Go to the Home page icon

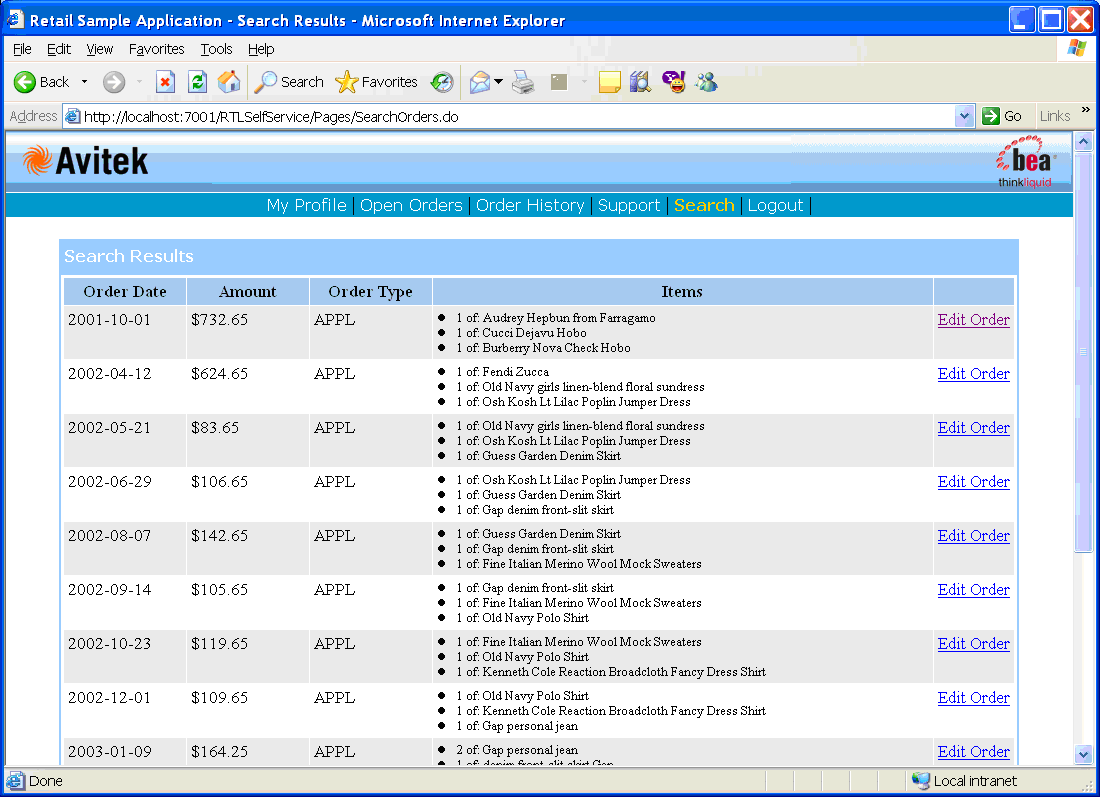pyautogui.click(x=229, y=82)
